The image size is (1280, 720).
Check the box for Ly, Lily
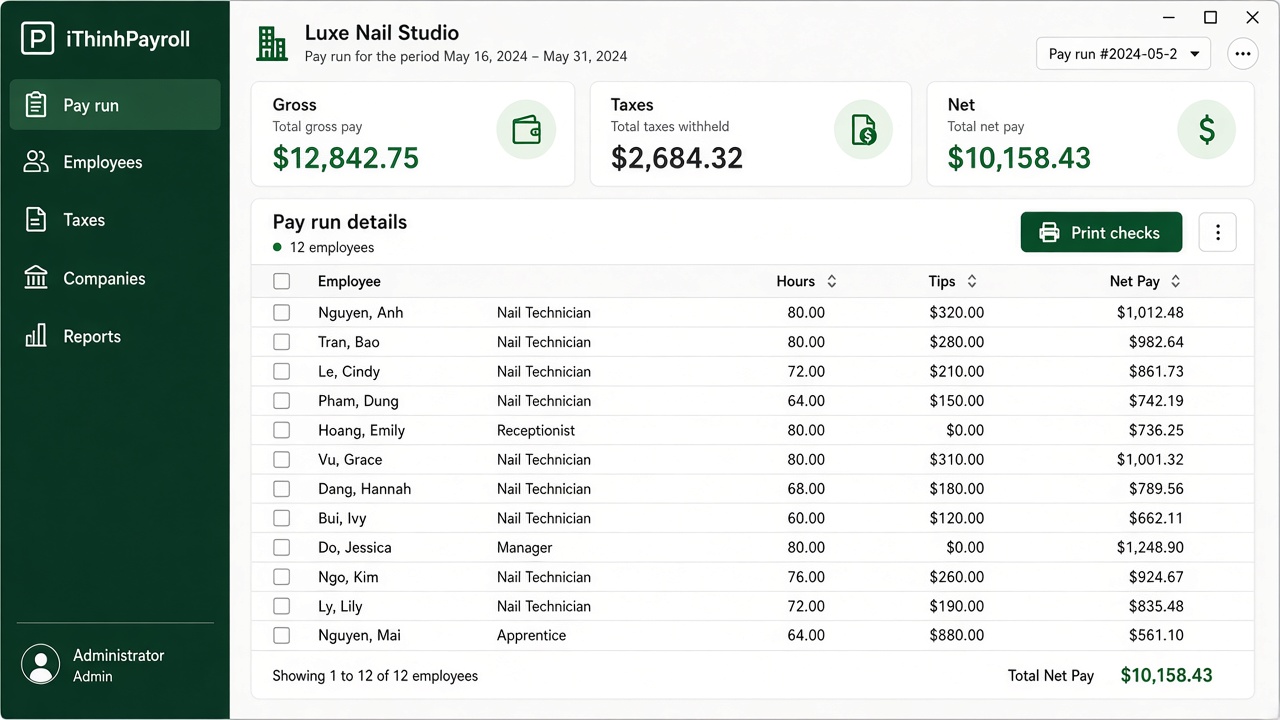[x=282, y=606]
